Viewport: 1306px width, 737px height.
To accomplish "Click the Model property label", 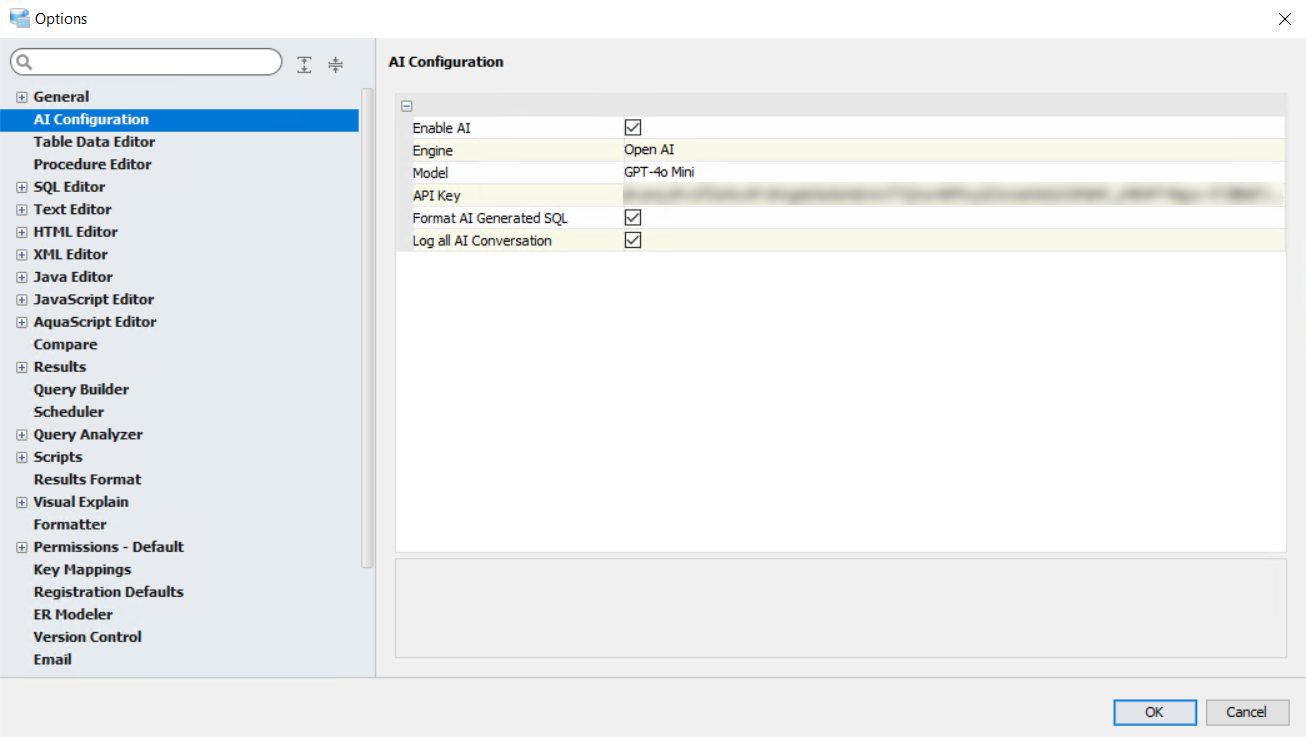I will 431,173.
